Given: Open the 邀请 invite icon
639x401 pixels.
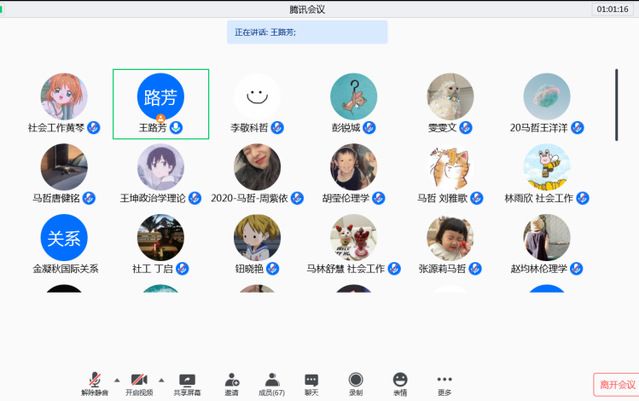Looking at the screenshot, I should [x=231, y=382].
